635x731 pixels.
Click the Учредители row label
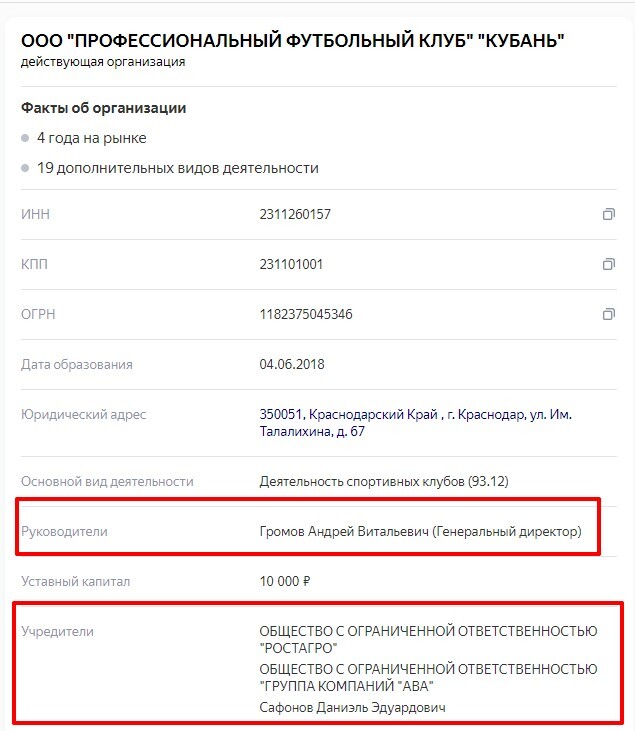57,631
